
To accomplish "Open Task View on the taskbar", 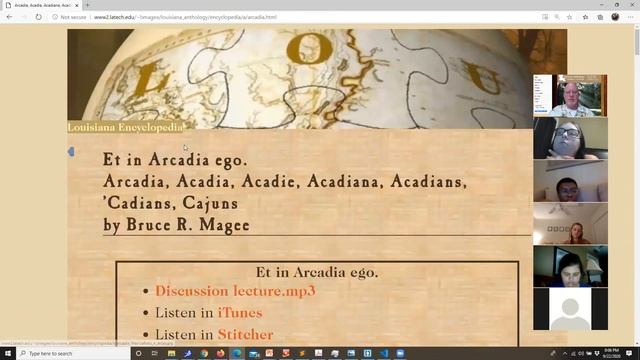I will coord(155,353).
